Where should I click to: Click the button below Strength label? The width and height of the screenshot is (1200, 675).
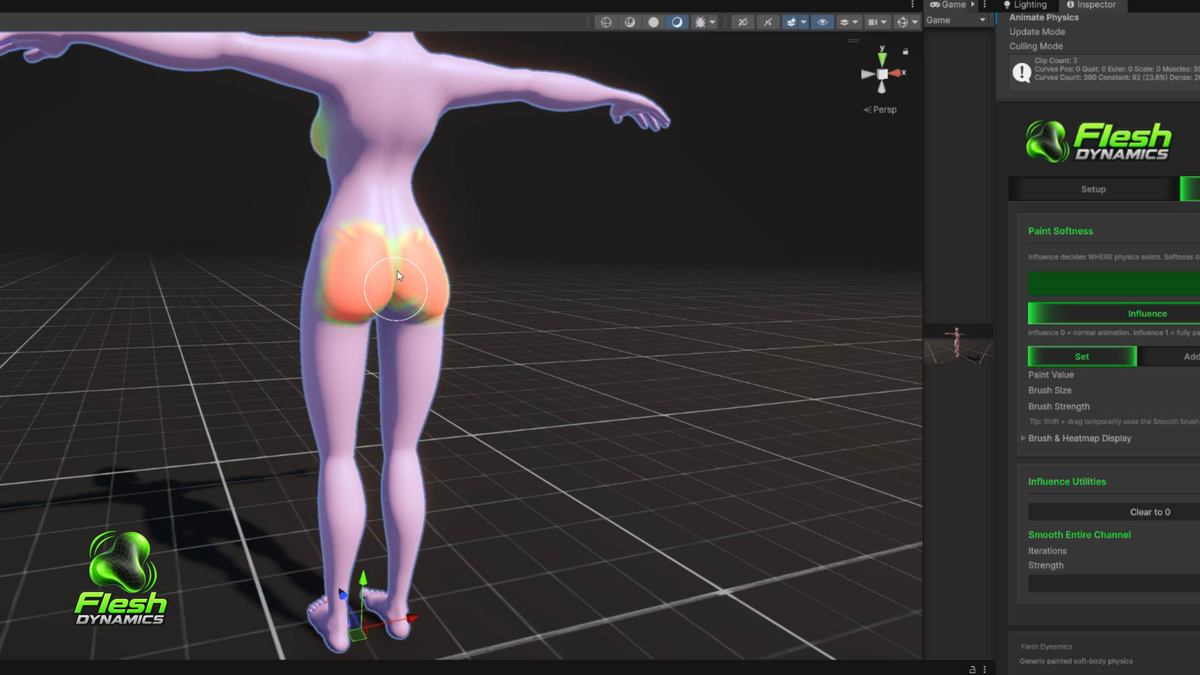pos(1114,583)
